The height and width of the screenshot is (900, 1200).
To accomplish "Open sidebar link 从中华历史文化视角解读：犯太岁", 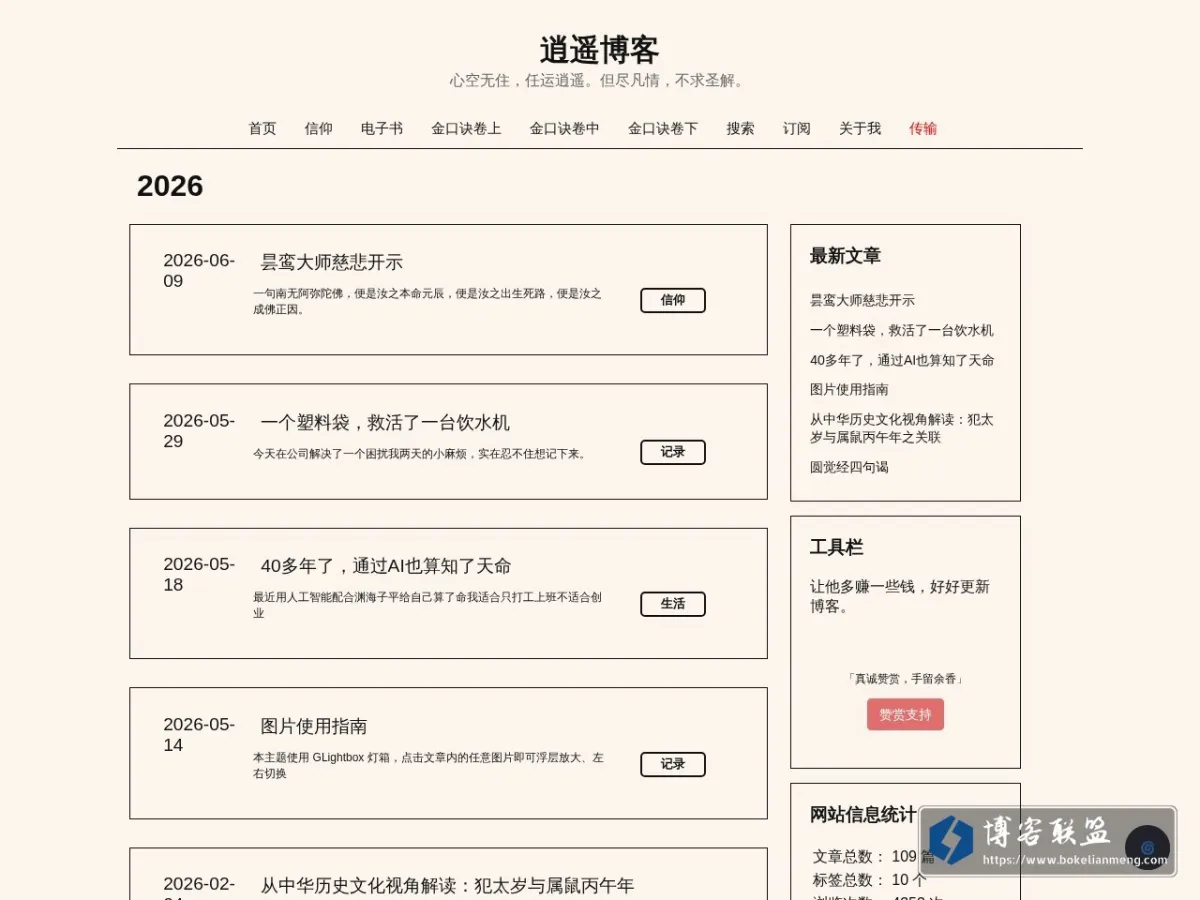I will tap(902, 428).
